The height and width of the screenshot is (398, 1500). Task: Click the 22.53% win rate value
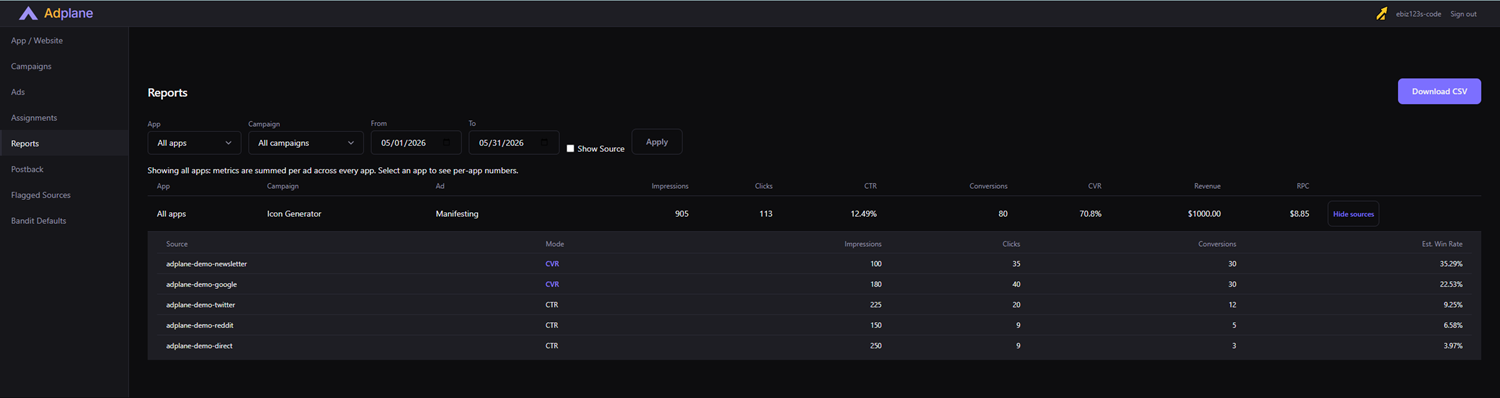point(1450,284)
